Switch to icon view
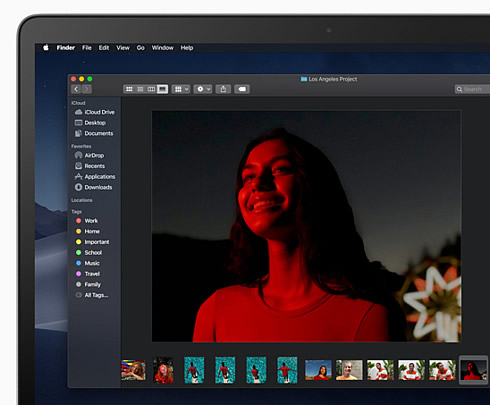The height and width of the screenshot is (405, 490). [129, 89]
